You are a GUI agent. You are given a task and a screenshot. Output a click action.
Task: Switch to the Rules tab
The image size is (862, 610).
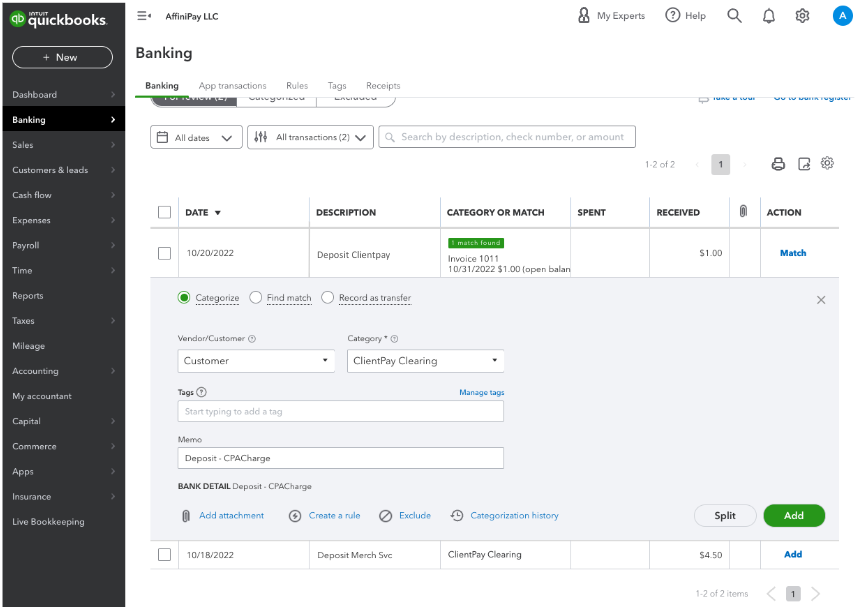[x=297, y=86]
